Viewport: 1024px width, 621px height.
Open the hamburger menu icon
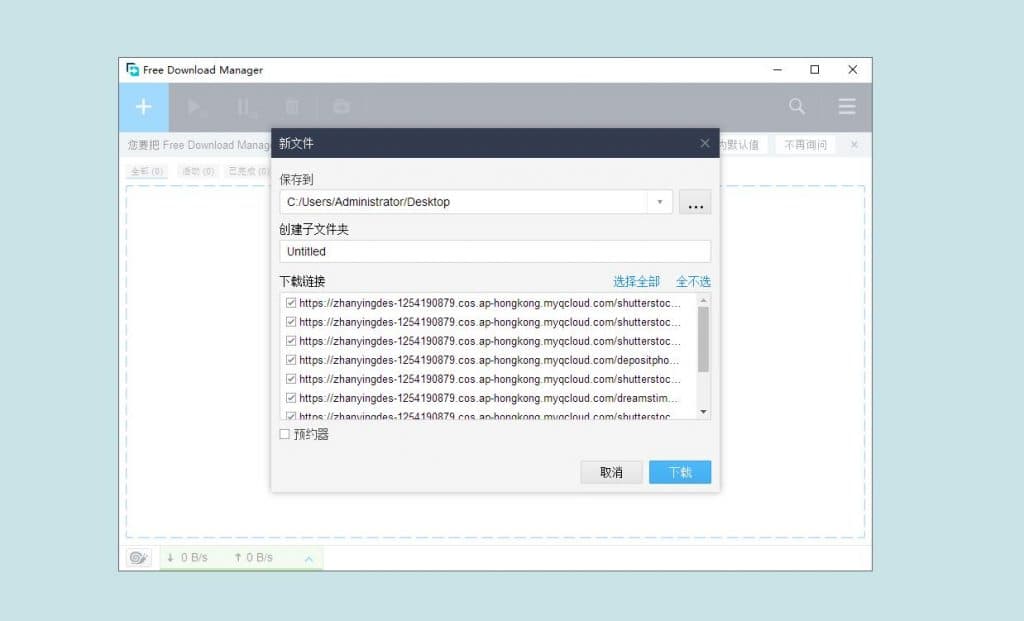pyautogui.click(x=846, y=106)
